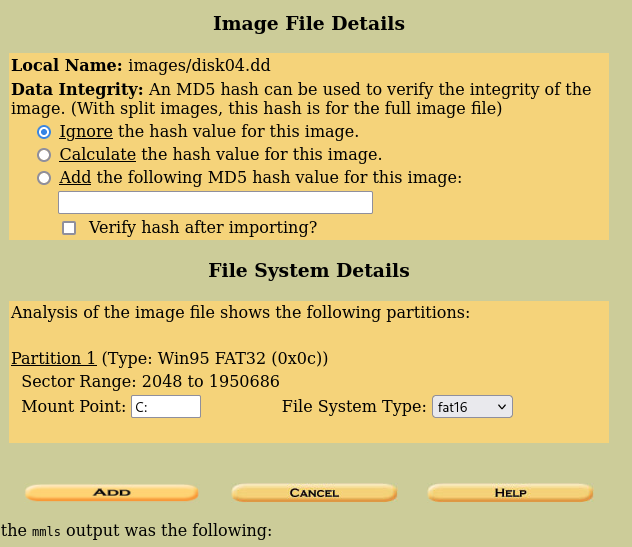Choose the Add MD5 hash radio button

coord(44,179)
